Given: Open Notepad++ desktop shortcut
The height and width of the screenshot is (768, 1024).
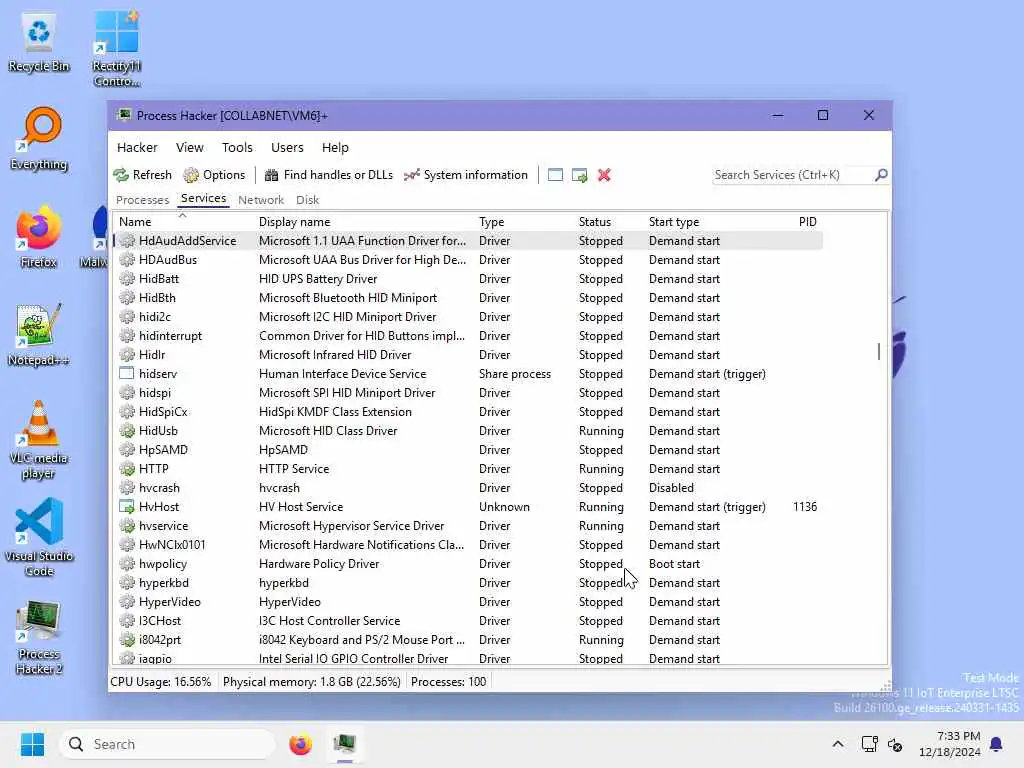Looking at the screenshot, I should point(39,335).
